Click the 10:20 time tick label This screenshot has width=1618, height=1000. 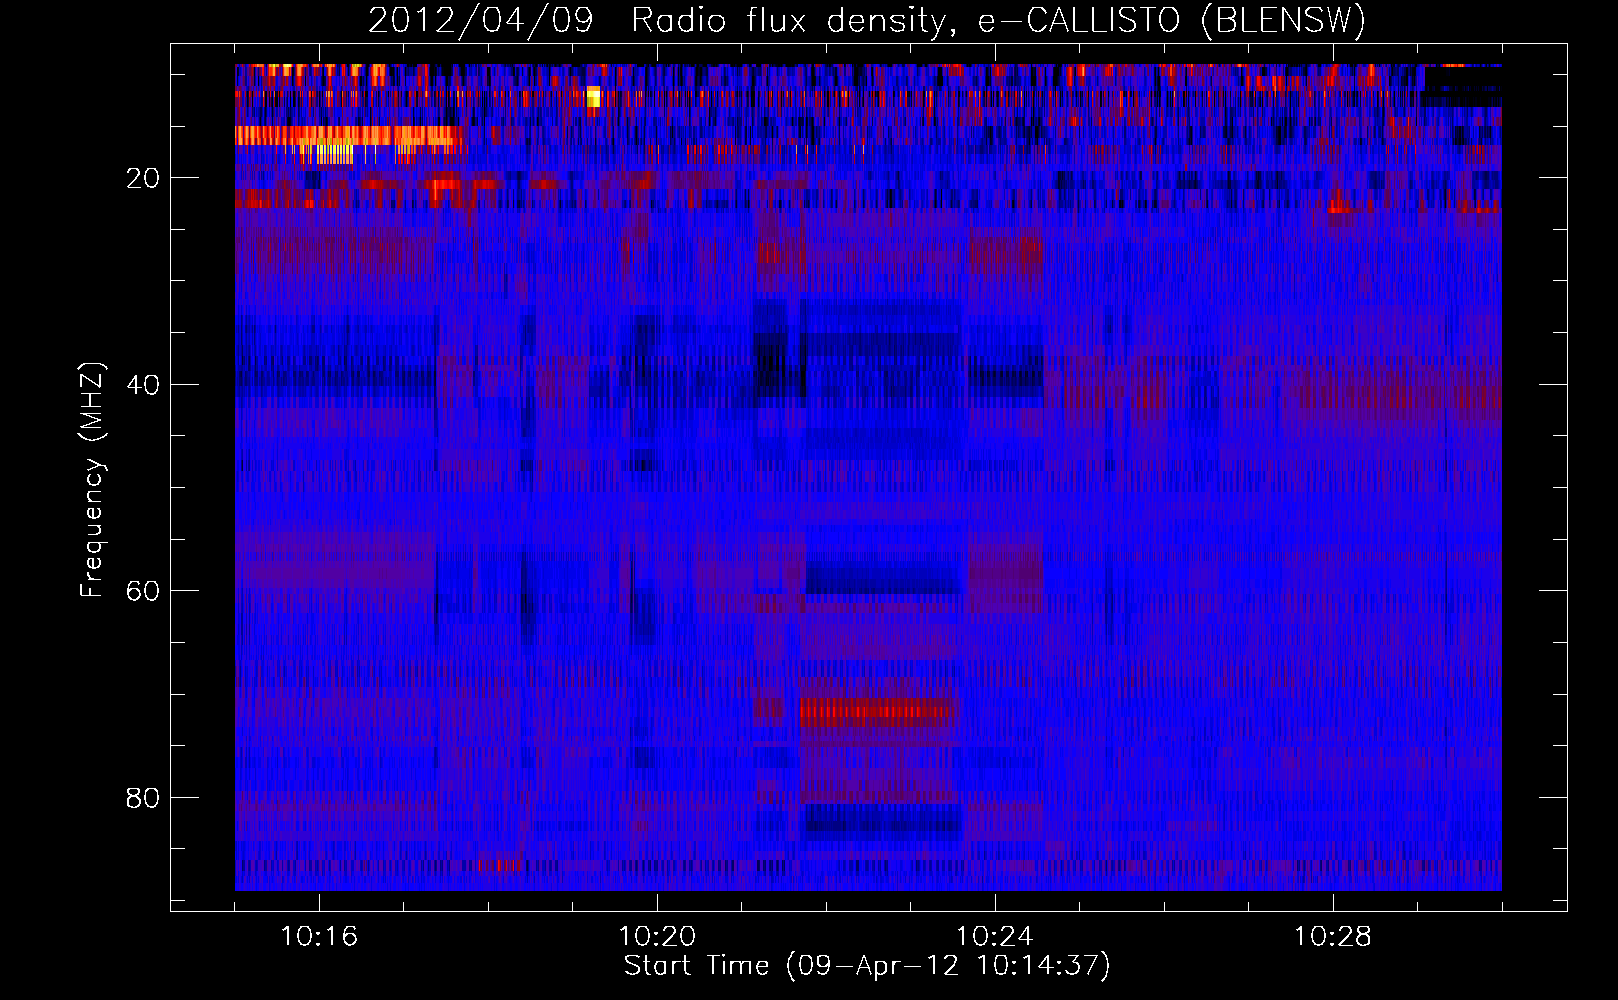click(x=657, y=936)
